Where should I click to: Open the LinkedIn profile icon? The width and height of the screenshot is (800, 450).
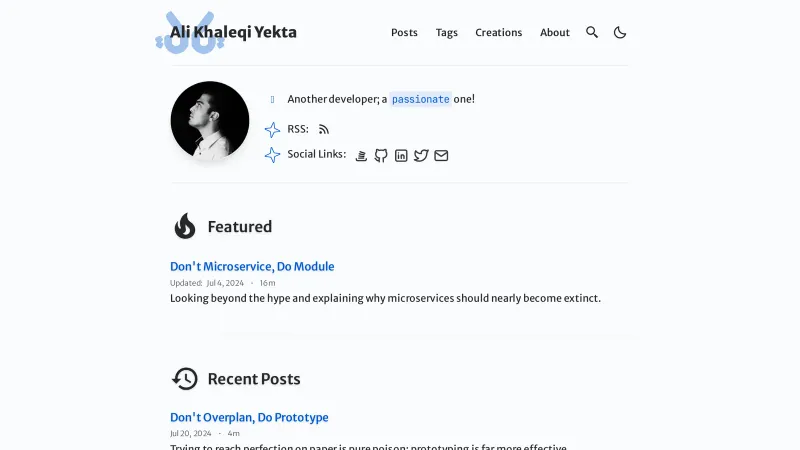pos(401,155)
